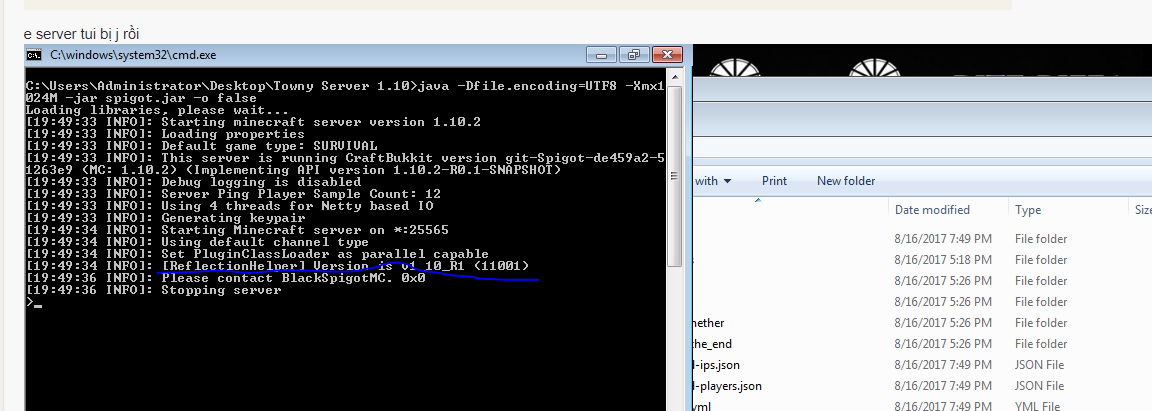Click the 8/16/2017 7:49 PM File folder date
The height and width of the screenshot is (411, 1152).
point(943,239)
